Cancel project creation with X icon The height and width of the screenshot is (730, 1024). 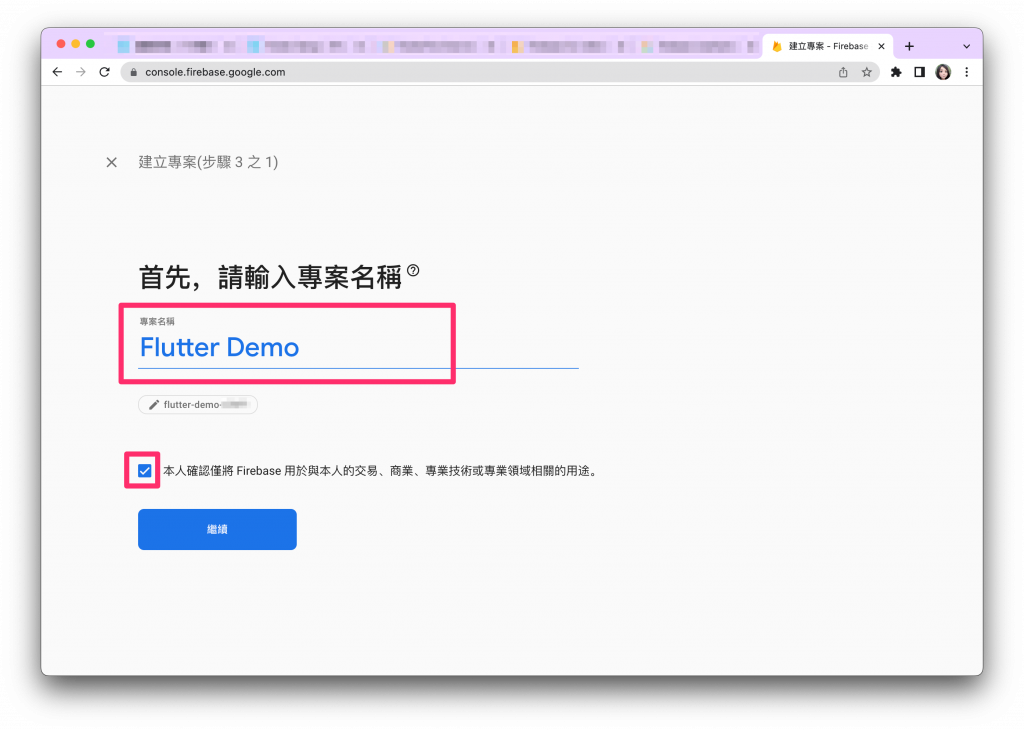coord(112,162)
